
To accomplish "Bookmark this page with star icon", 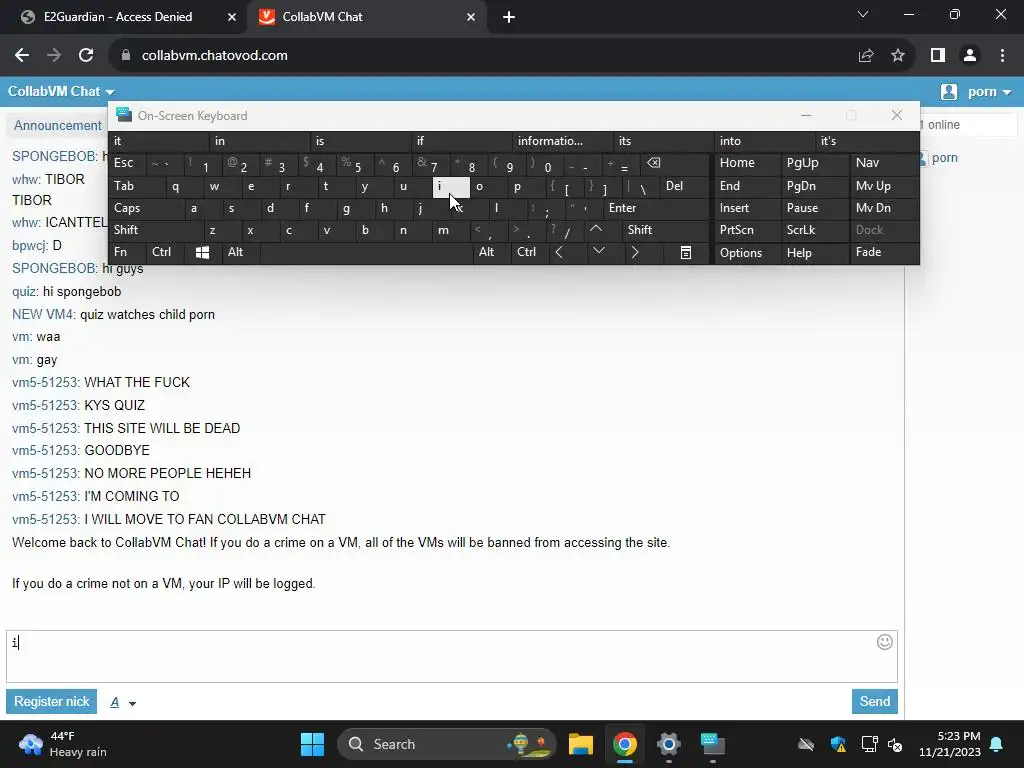I will pyautogui.click(x=898, y=56).
